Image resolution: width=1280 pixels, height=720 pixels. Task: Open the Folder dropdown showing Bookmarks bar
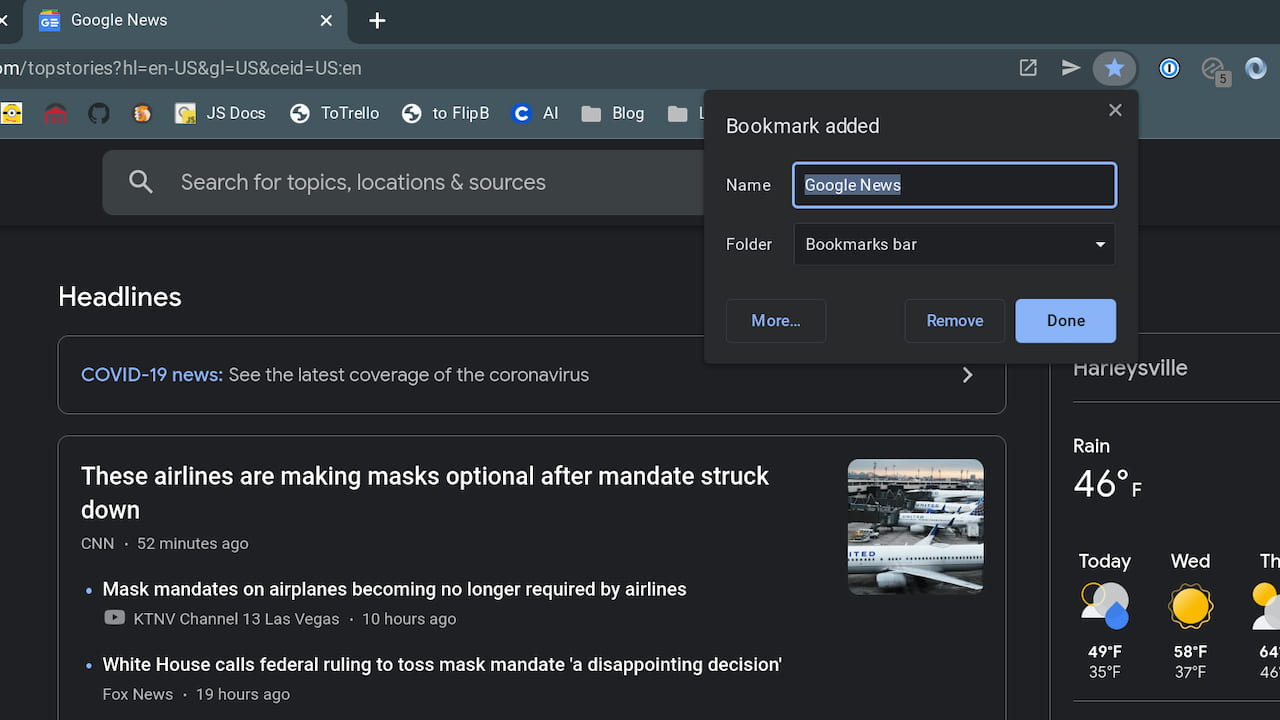point(954,244)
